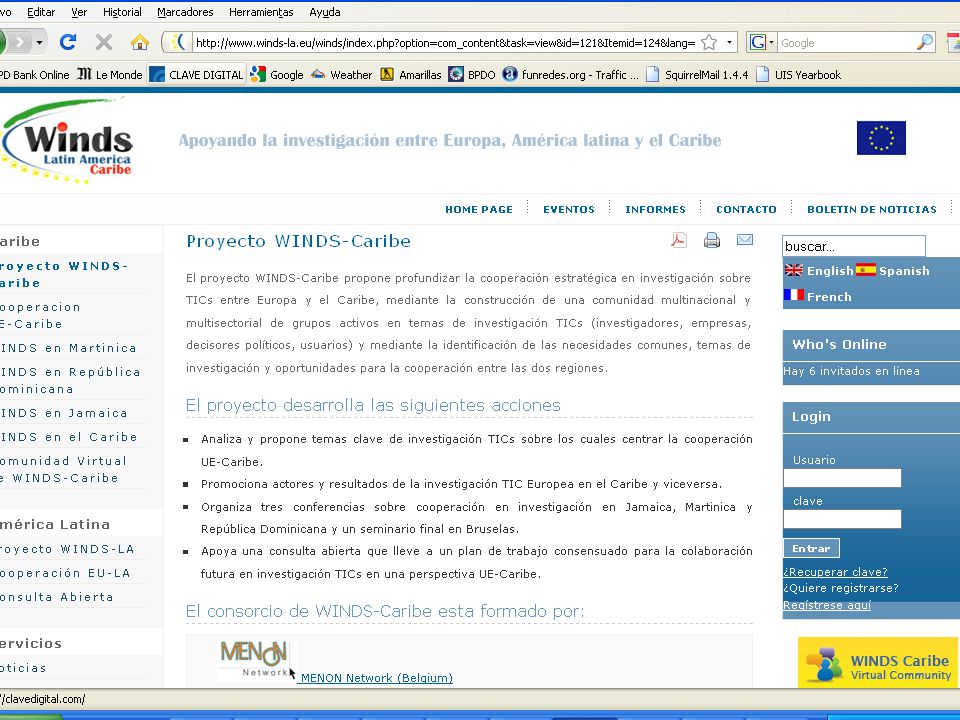Open the URL bar history dropdown arrow
Image resolution: width=960 pixels, height=720 pixels.
coord(729,42)
